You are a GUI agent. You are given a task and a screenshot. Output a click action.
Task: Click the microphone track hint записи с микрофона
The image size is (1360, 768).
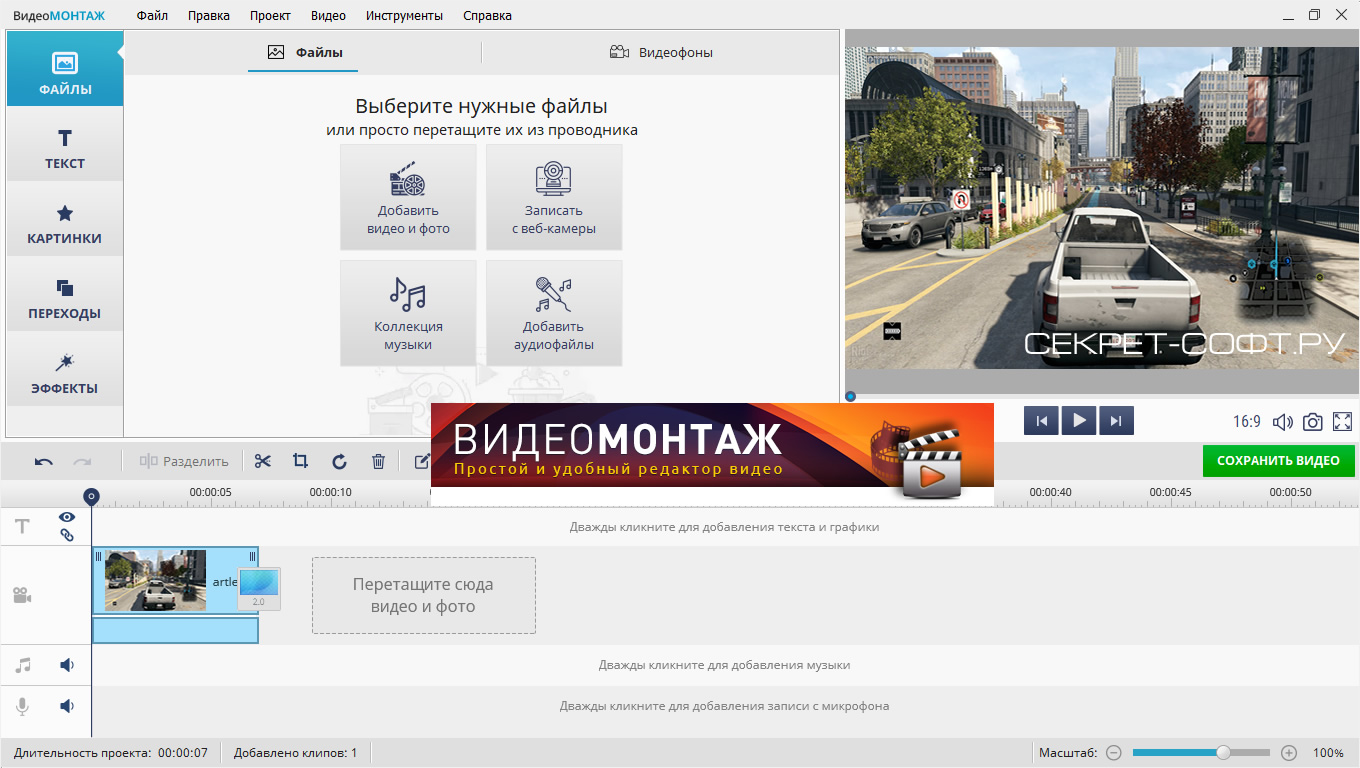coord(724,706)
